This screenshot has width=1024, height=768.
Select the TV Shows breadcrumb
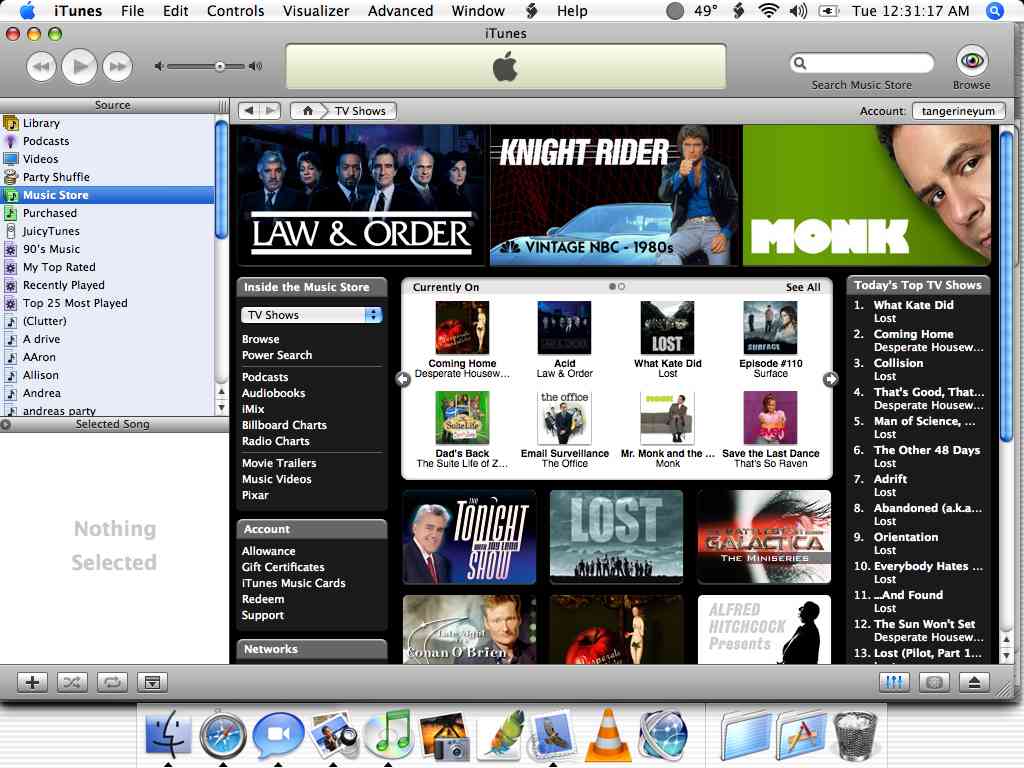pyautogui.click(x=360, y=111)
